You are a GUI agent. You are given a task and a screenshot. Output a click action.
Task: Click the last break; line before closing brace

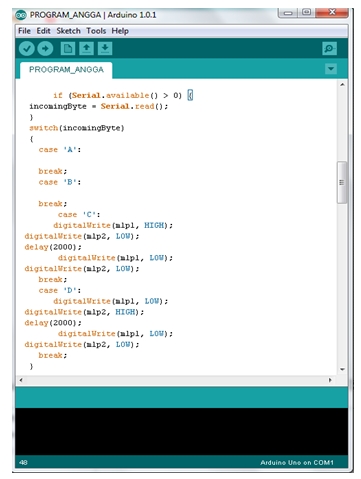tap(53, 355)
